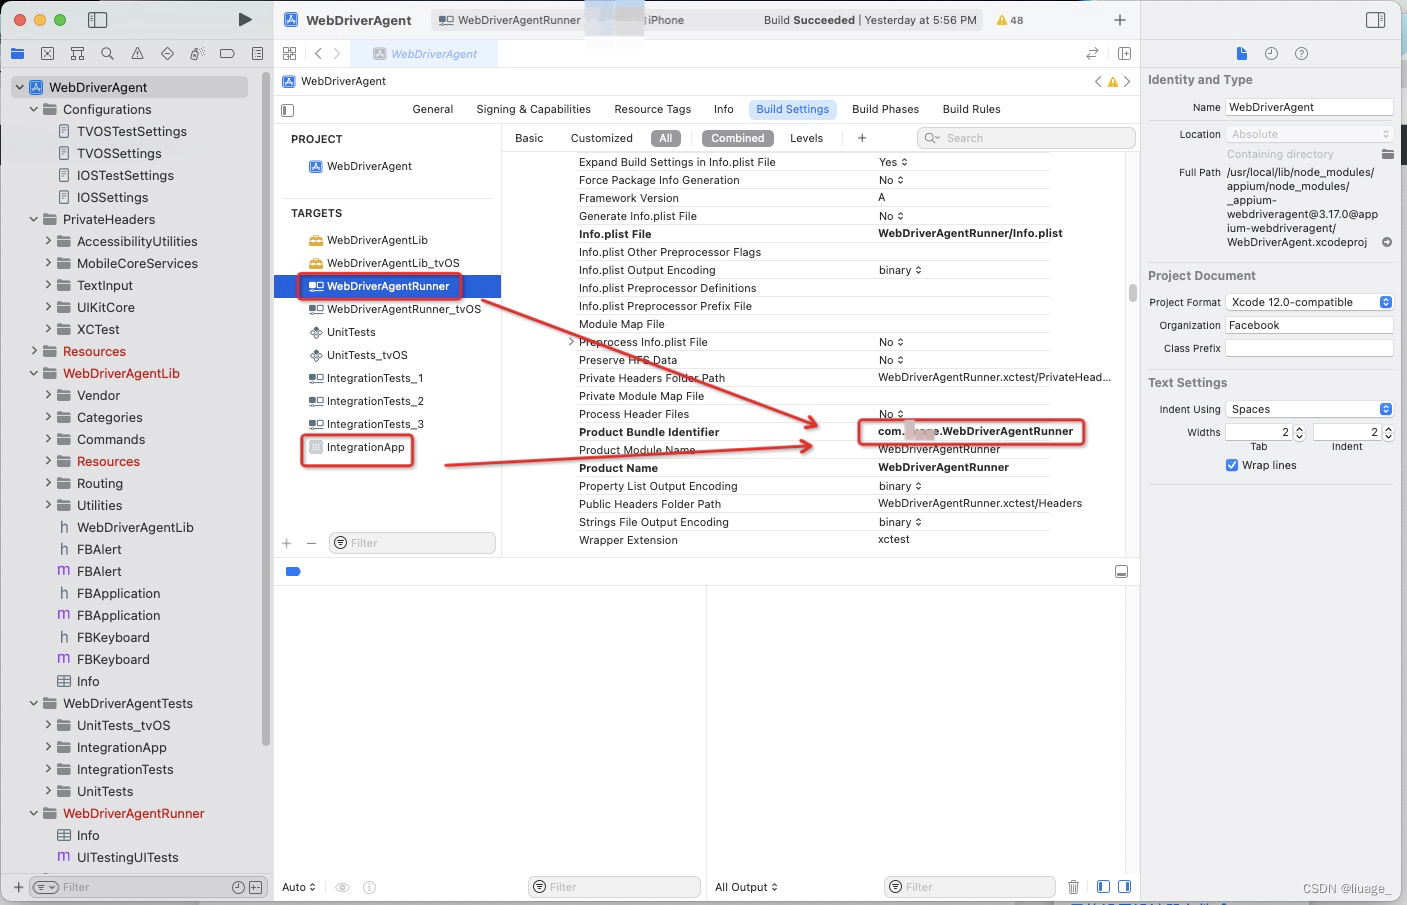Image resolution: width=1407 pixels, height=905 pixels.
Task: Show All build settings
Action: [x=666, y=138]
